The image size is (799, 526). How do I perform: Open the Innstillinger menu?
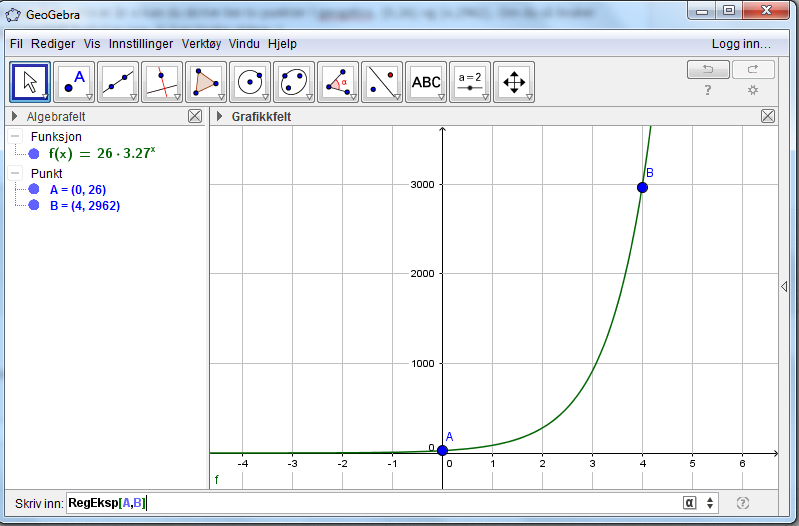141,44
